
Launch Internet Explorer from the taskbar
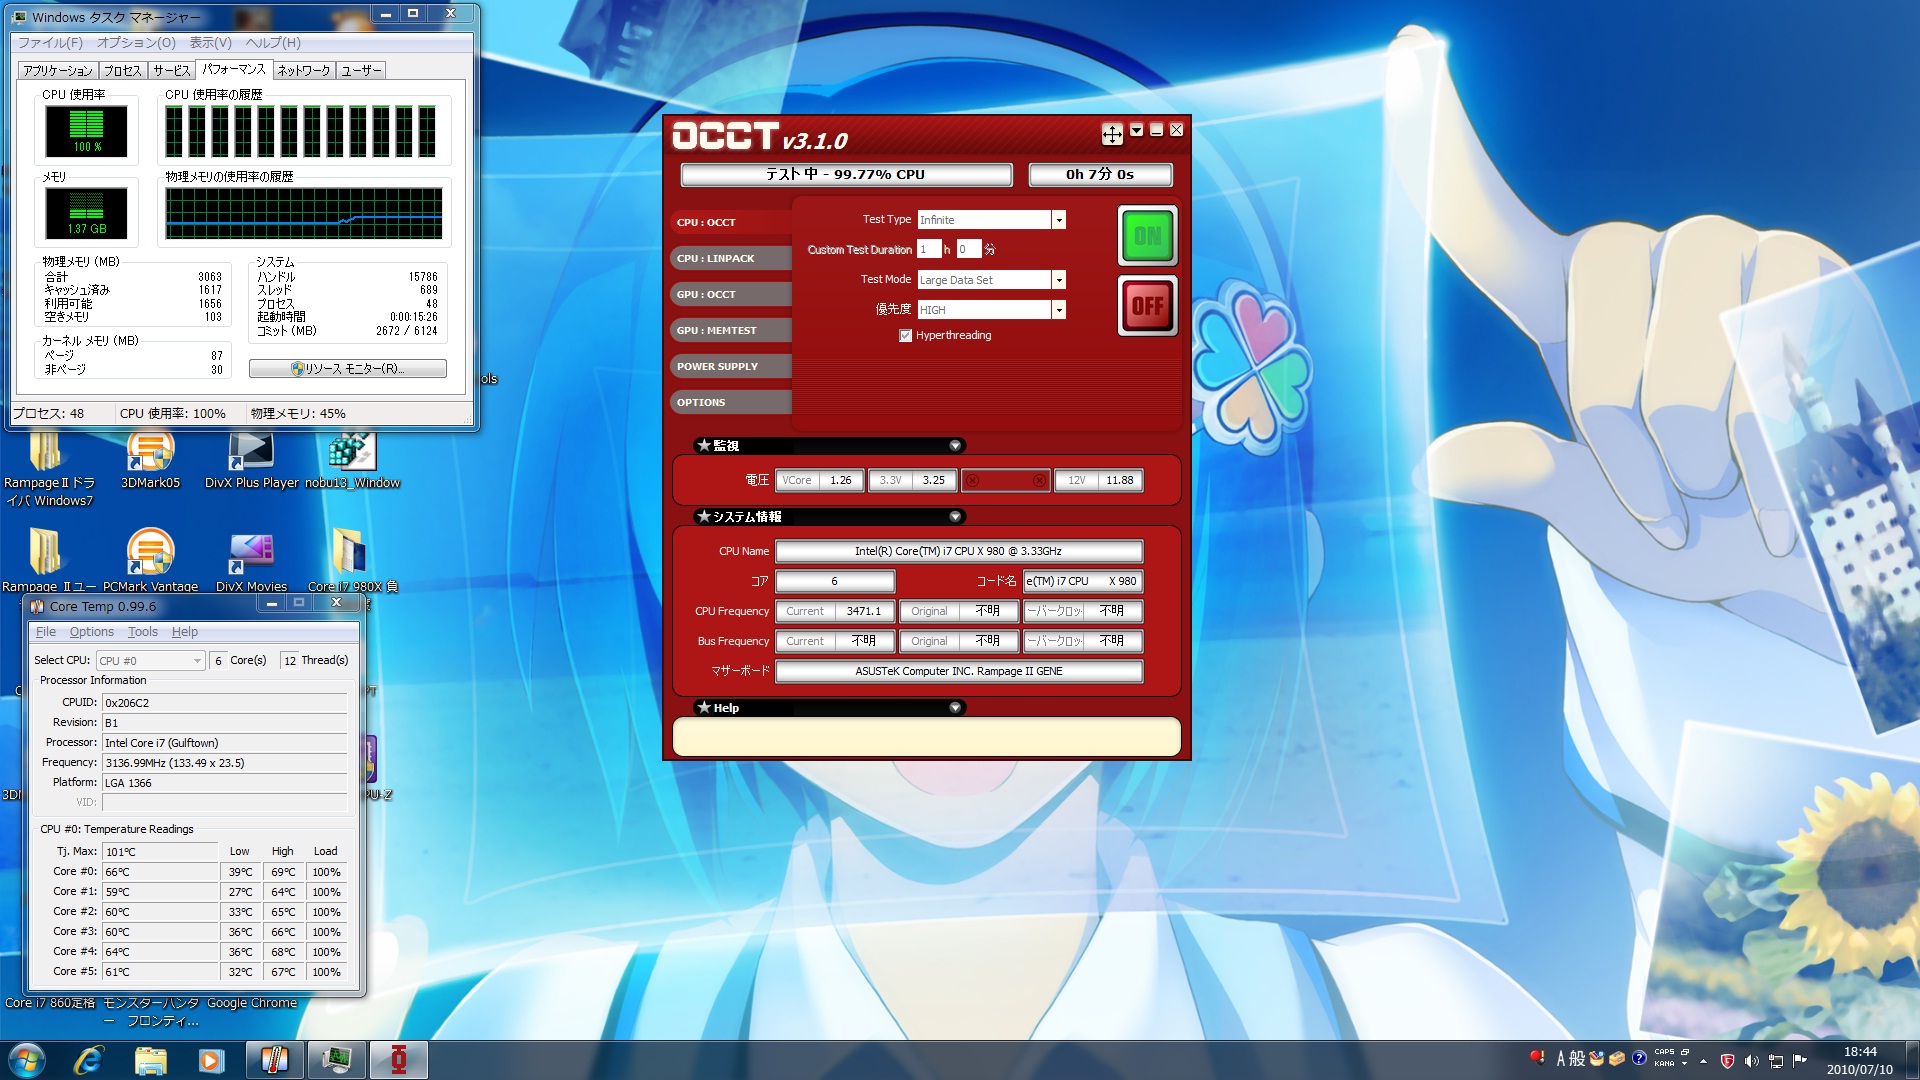(x=88, y=1060)
